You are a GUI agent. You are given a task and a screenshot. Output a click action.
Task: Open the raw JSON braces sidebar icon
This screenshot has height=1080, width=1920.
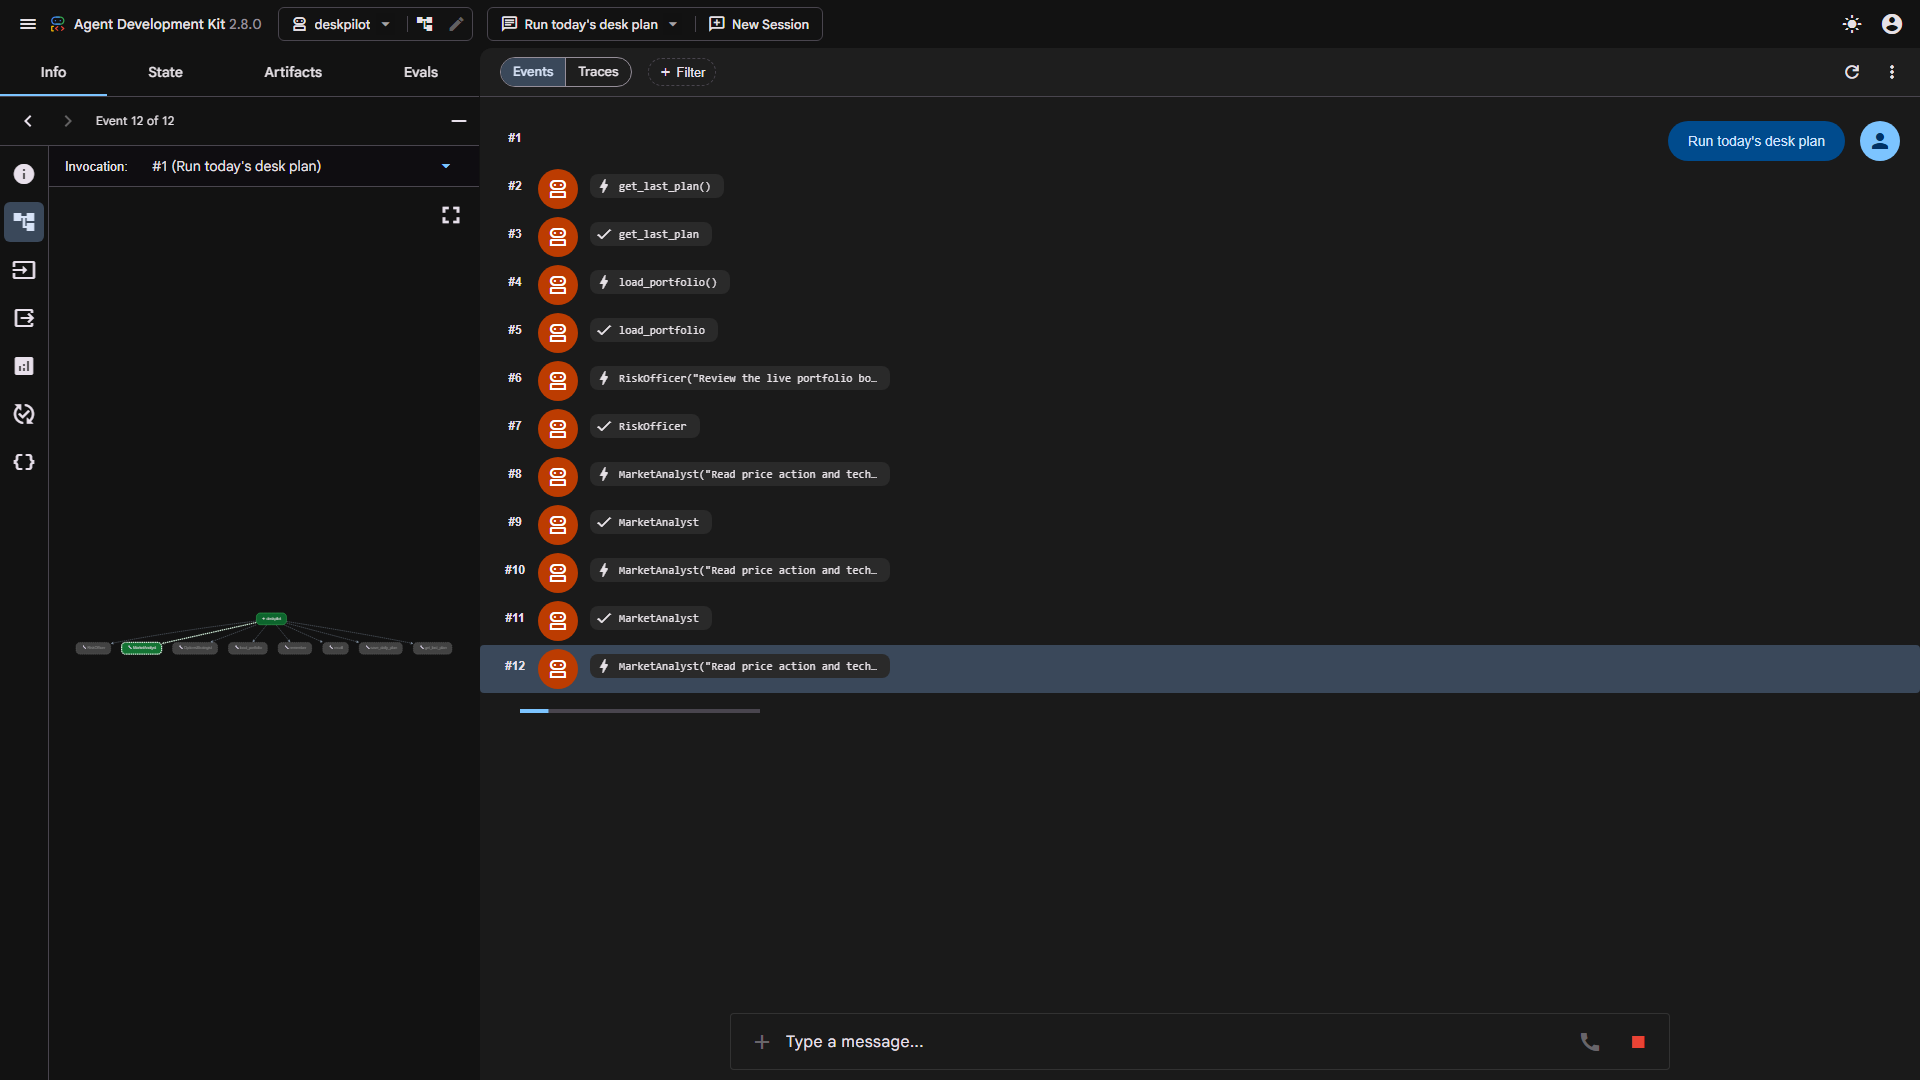click(24, 462)
